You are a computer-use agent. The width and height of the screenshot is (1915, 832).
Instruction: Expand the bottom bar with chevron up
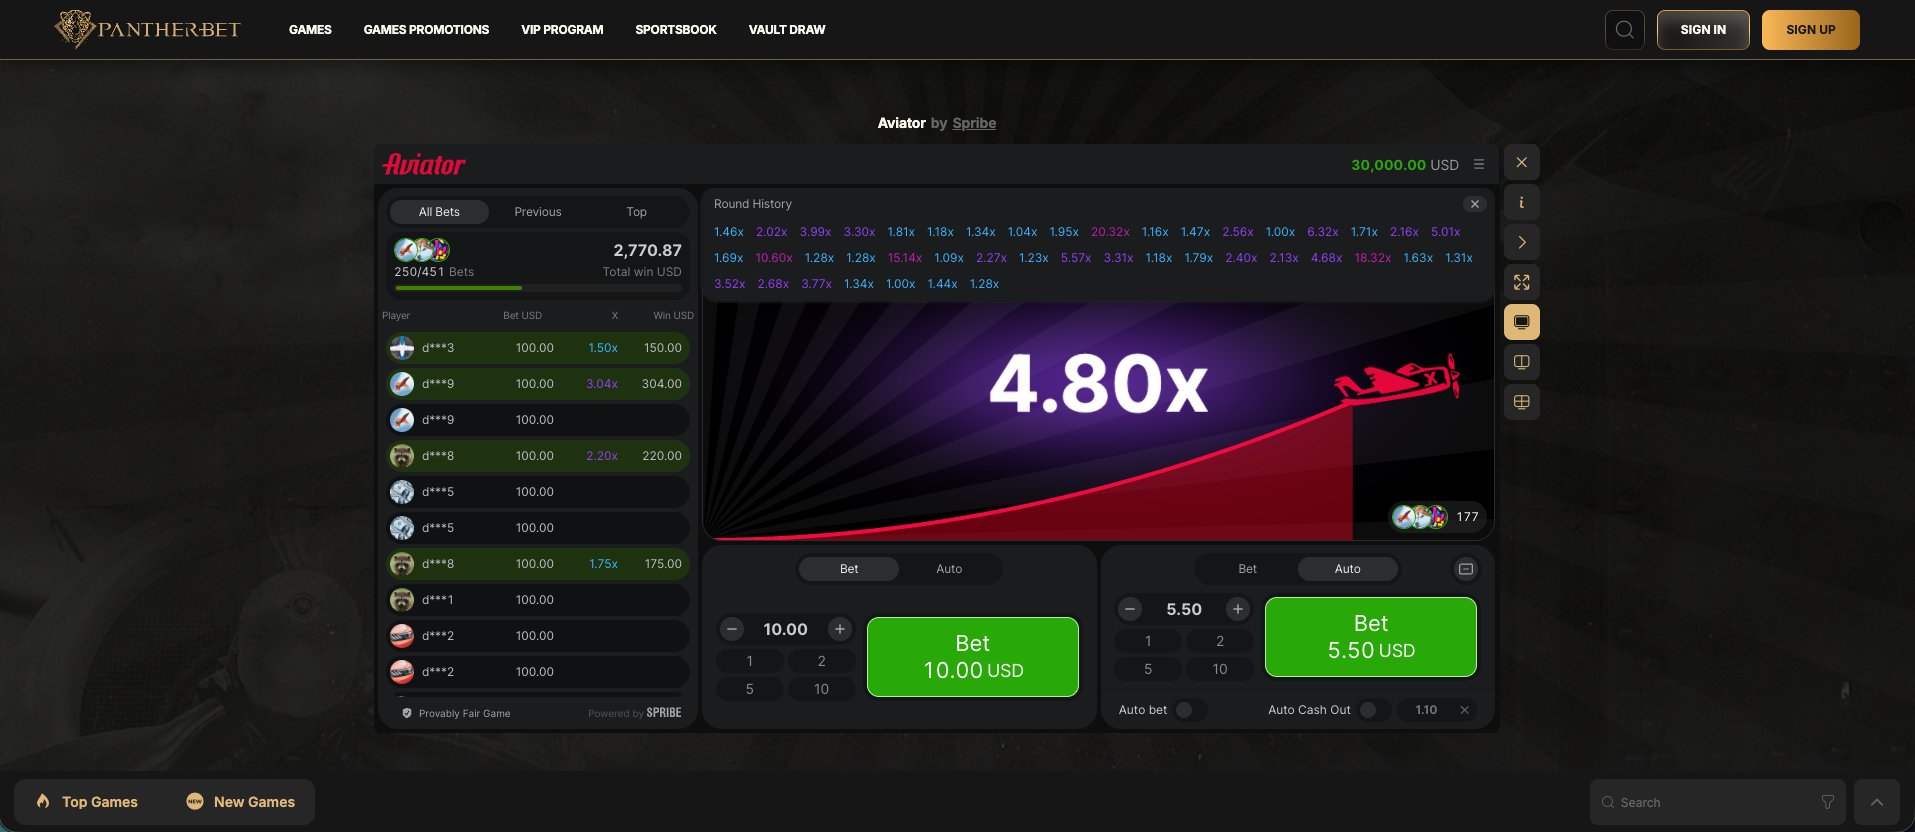click(1877, 802)
